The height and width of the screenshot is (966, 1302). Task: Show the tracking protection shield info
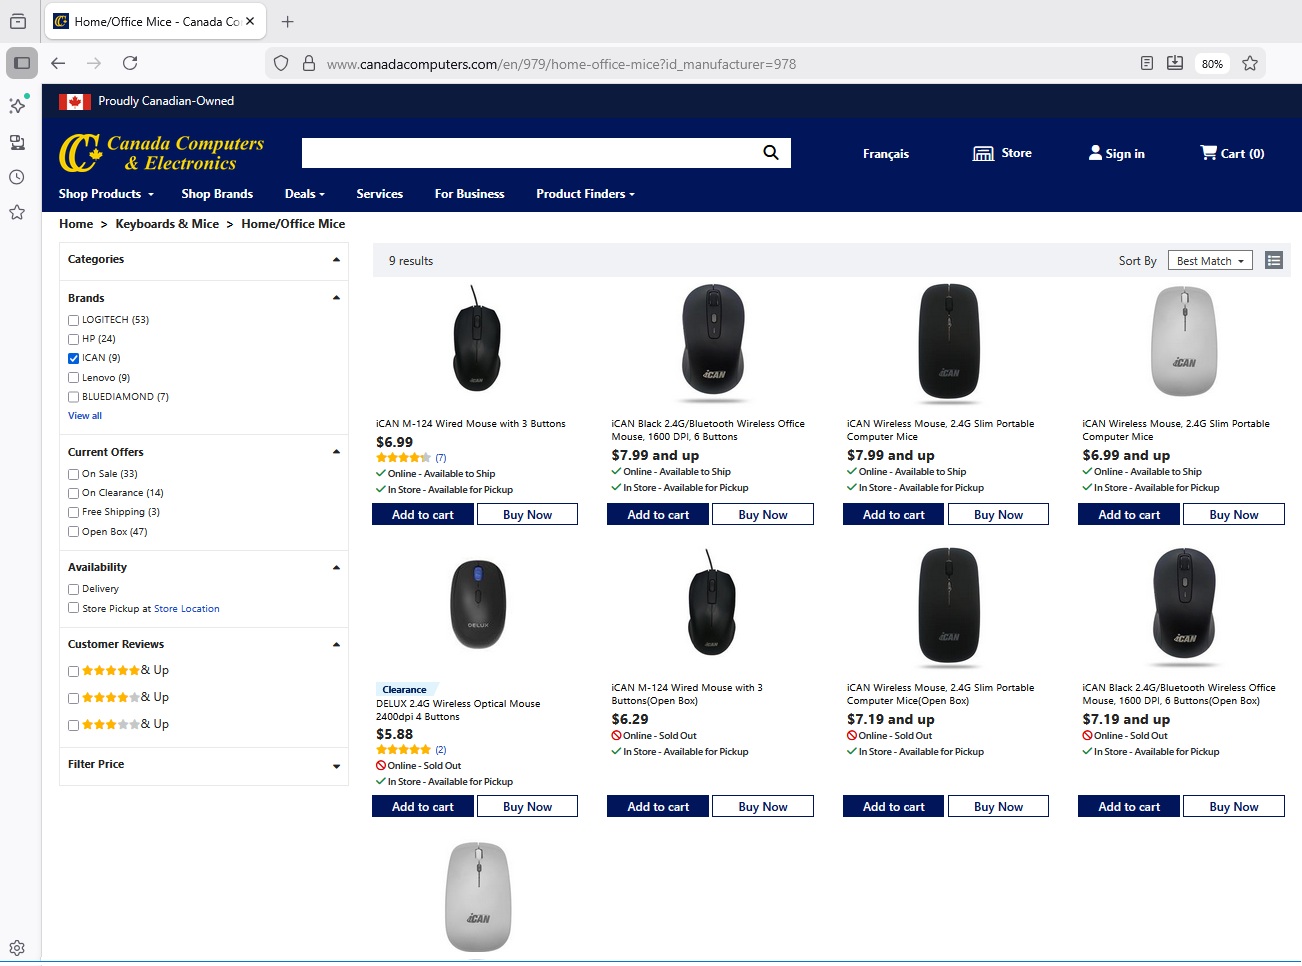281,63
